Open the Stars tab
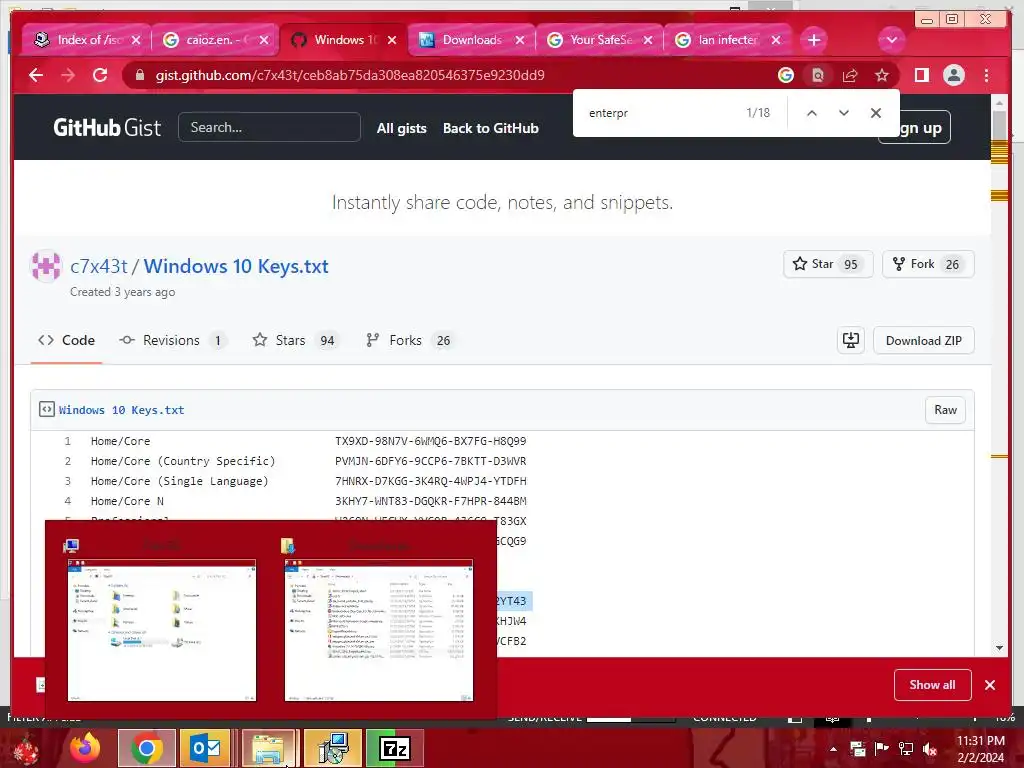The height and width of the screenshot is (768, 1024). [x=295, y=340]
